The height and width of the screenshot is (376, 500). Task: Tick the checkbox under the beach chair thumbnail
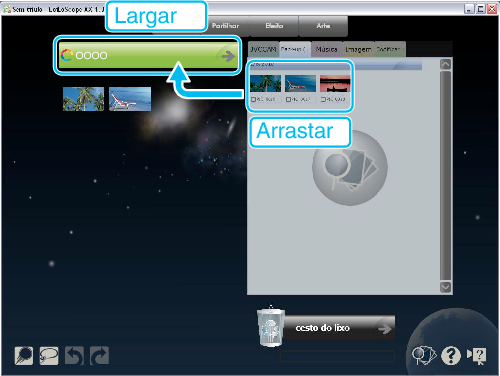tap(288, 99)
